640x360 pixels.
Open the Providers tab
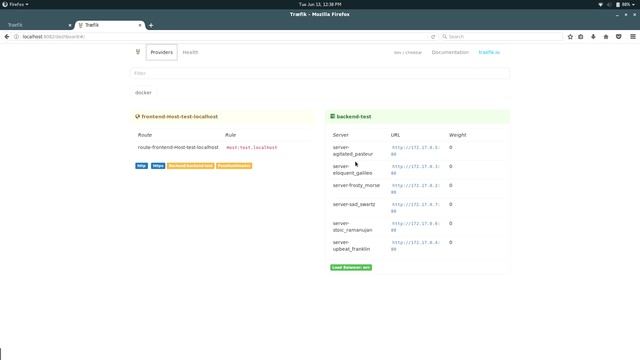pos(162,52)
